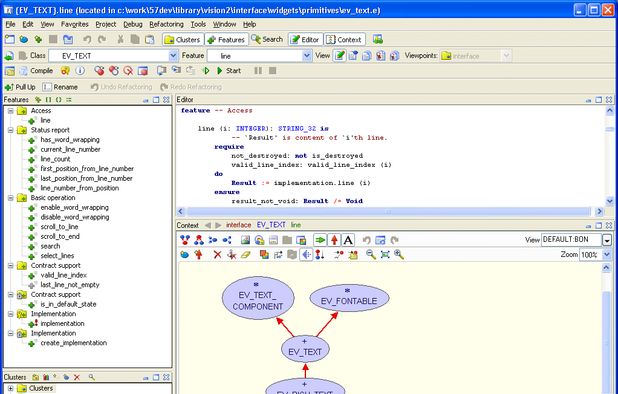
Task: Click the EV_TEXT link in Context header
Action: (271, 225)
